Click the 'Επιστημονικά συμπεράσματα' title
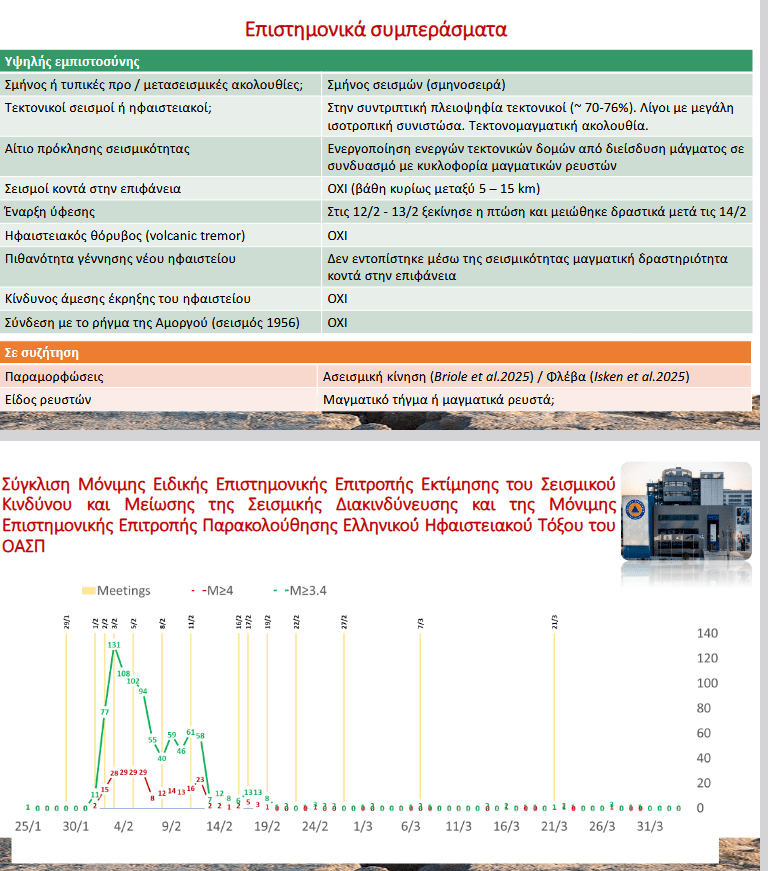The height and width of the screenshot is (871, 768). pyautogui.click(x=376, y=29)
